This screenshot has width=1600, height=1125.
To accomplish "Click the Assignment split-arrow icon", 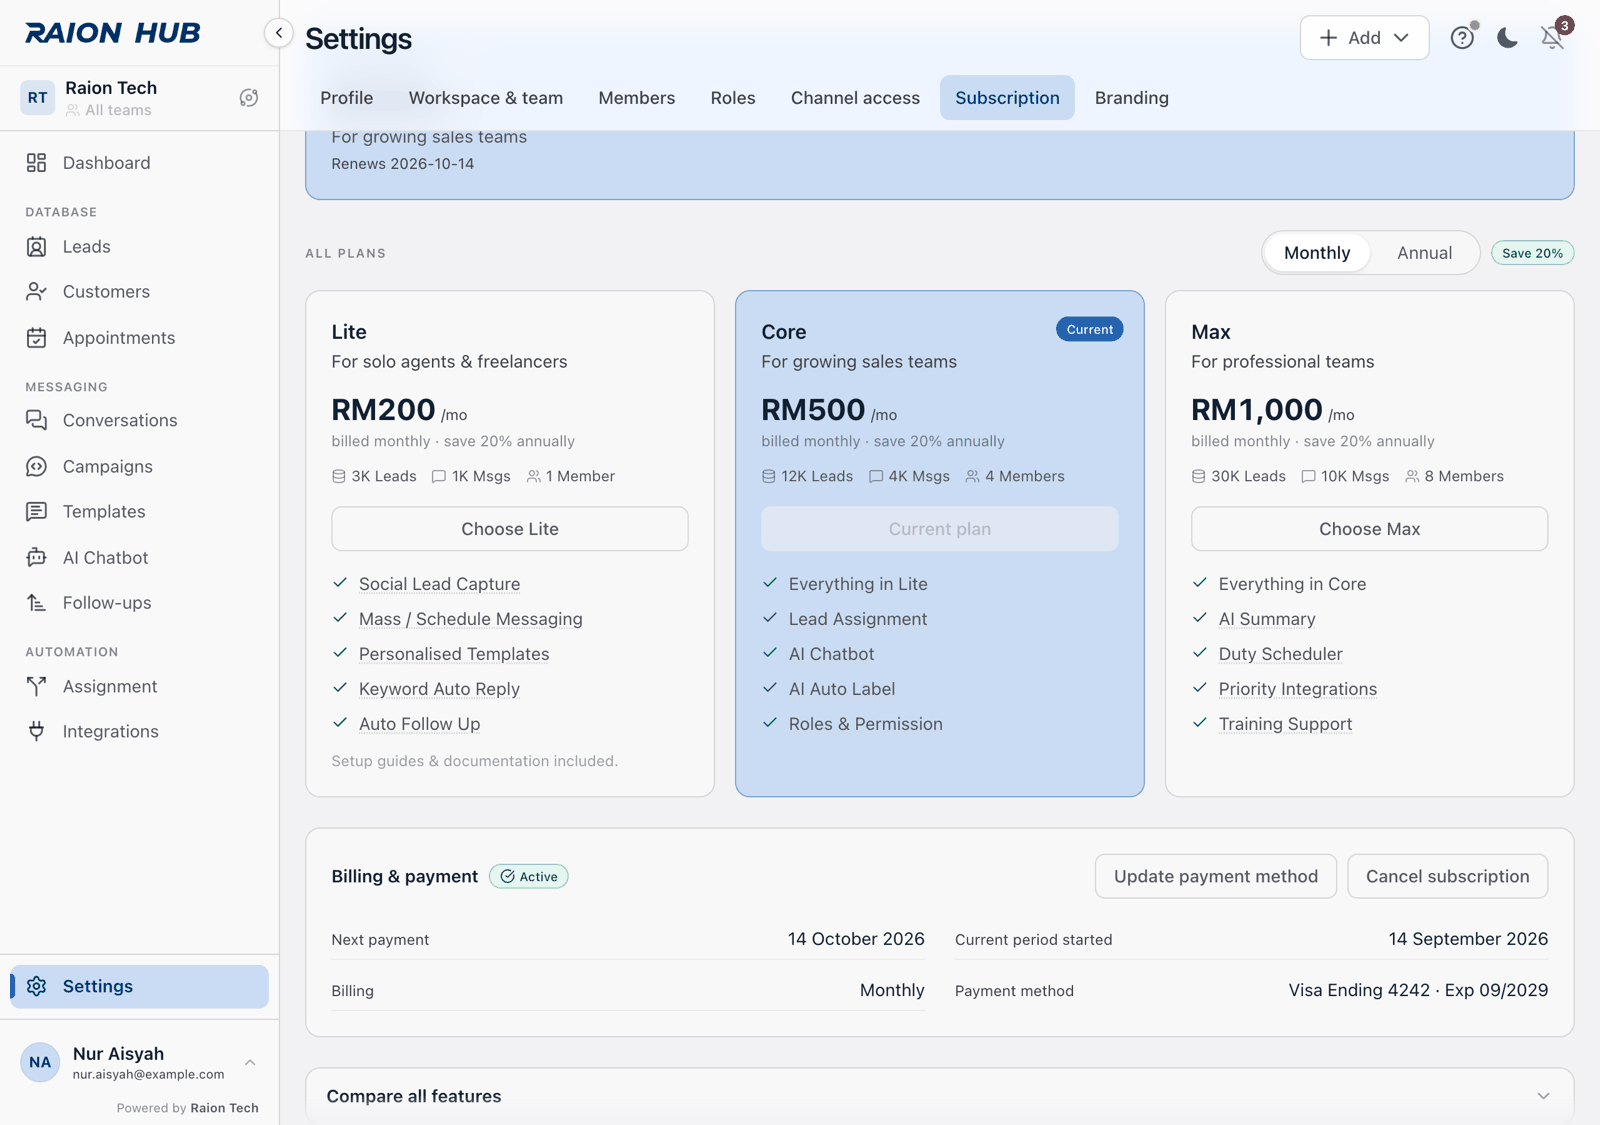I will pyautogui.click(x=37, y=686).
